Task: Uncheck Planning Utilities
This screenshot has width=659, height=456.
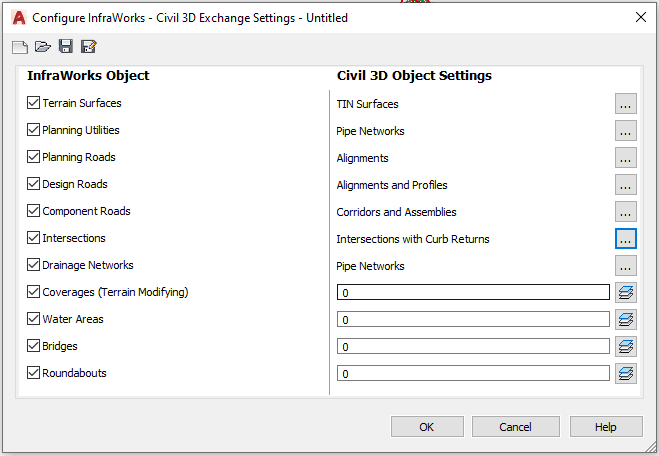Action: click(33, 129)
